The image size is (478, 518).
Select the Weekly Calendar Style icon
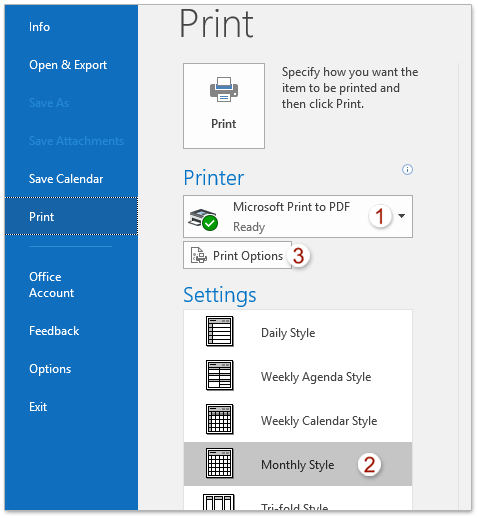(219, 419)
